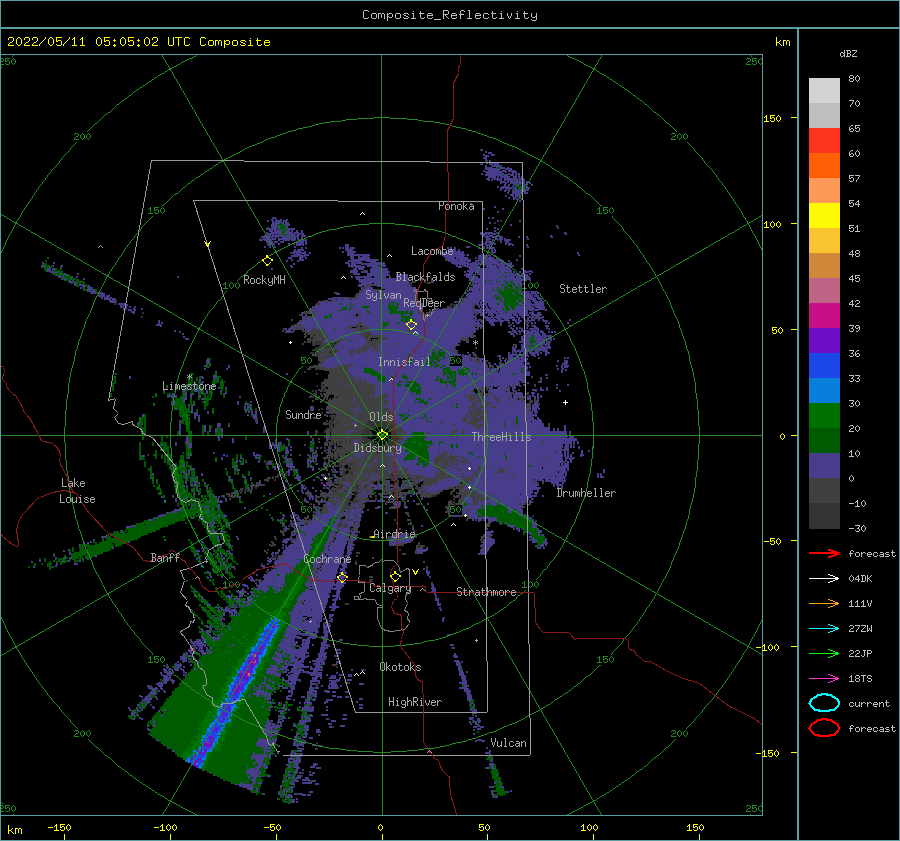Image resolution: width=900 pixels, height=841 pixels.
Task: Select the slate purple 0-10 dBZ swatch
Action: point(824,466)
